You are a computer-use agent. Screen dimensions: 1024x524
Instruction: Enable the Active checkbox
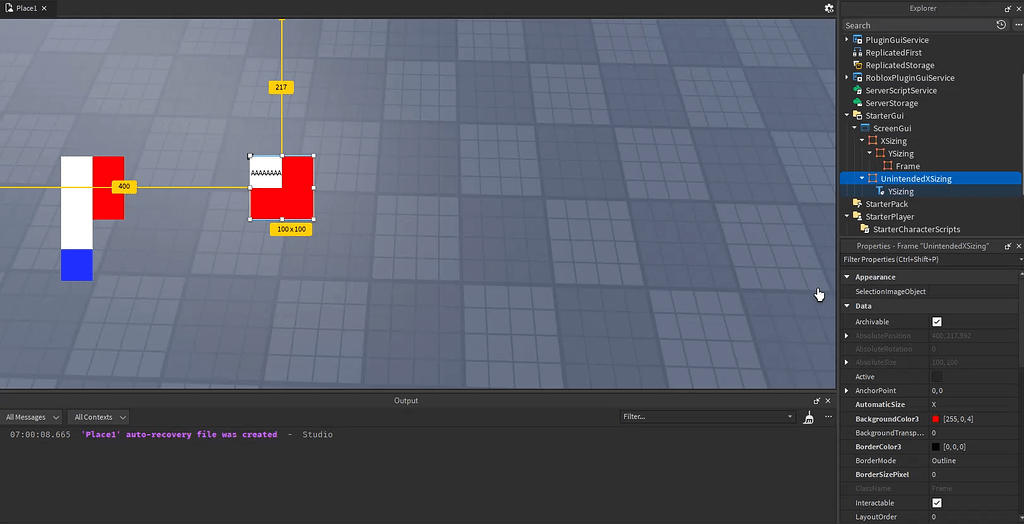[936, 376]
